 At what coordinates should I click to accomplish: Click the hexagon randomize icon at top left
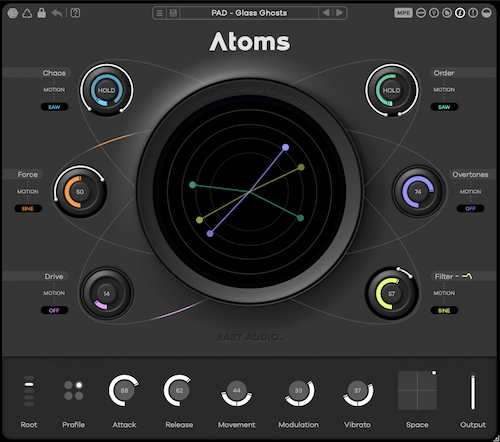click(13, 13)
